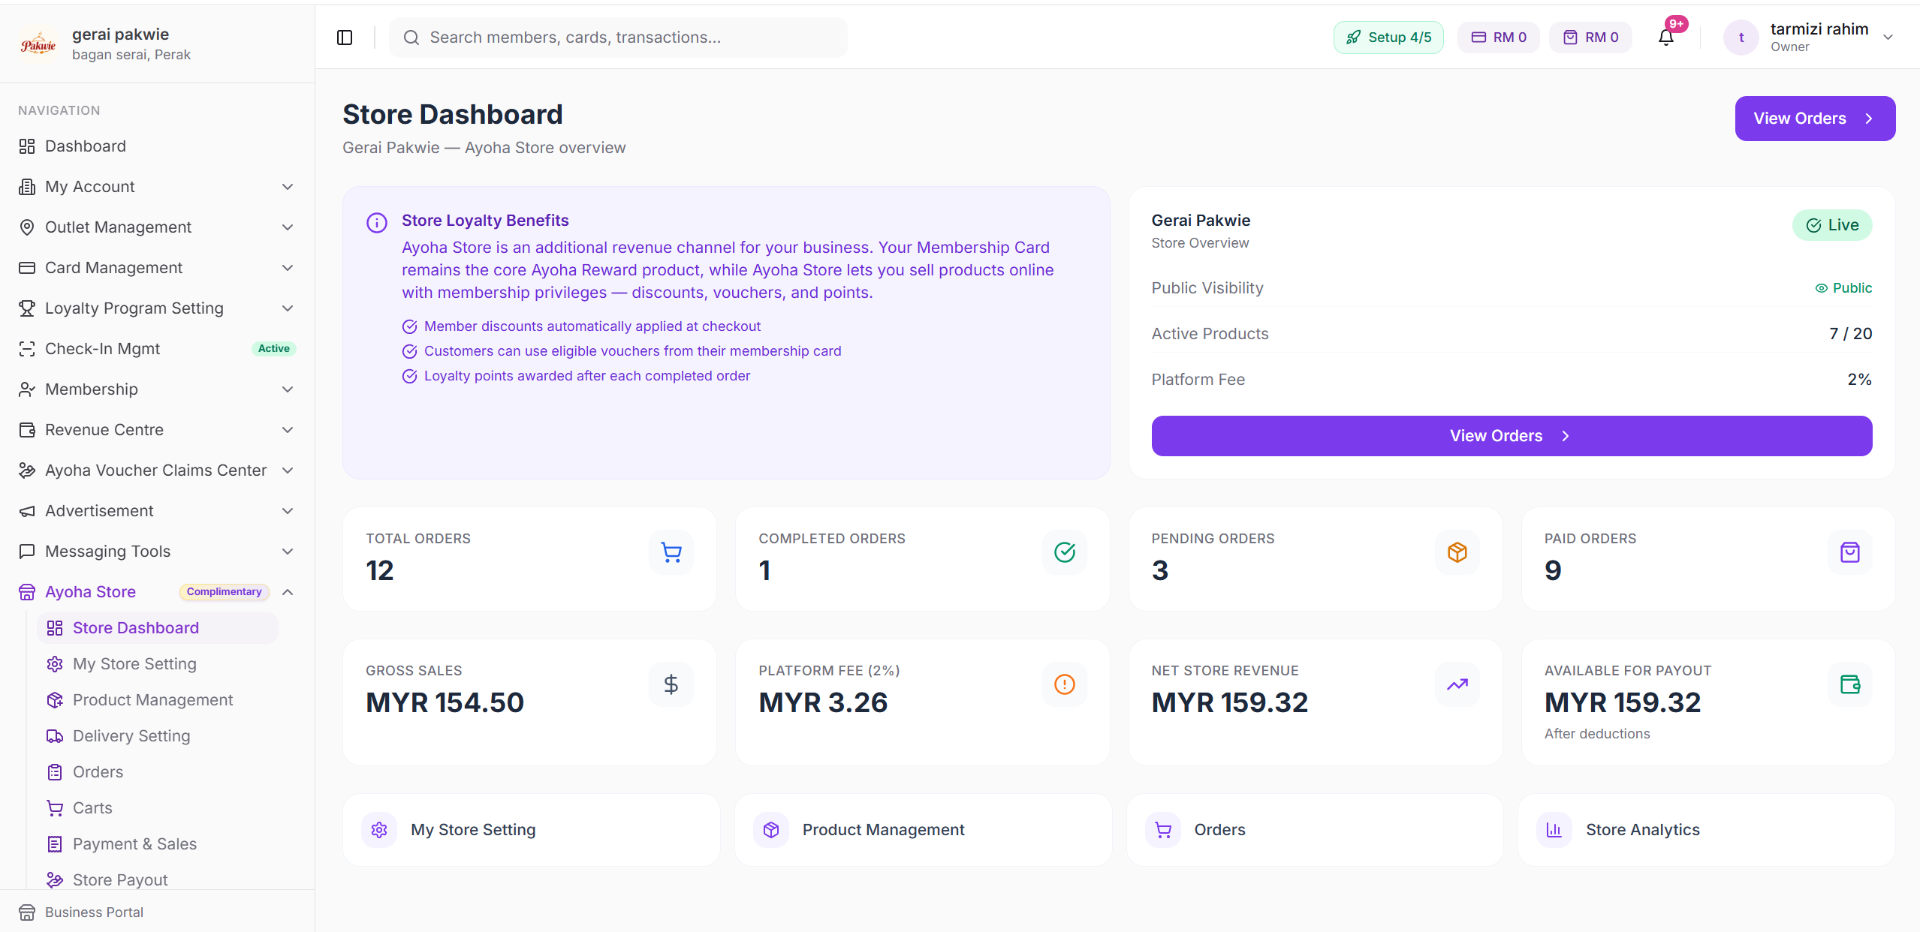Screen dimensions: 1920x932
Task: Focus the search members, cards, transactions field
Action: coord(619,38)
